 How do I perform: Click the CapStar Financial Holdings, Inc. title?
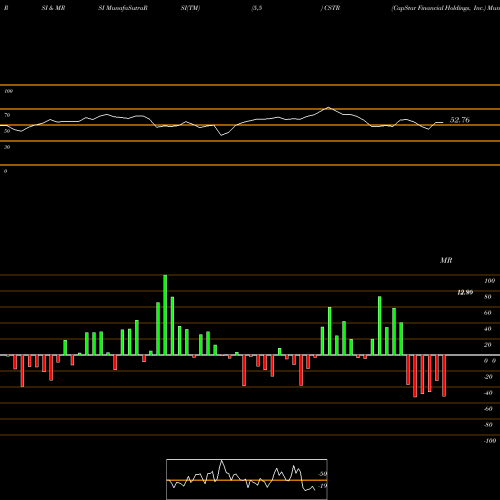(439, 8)
